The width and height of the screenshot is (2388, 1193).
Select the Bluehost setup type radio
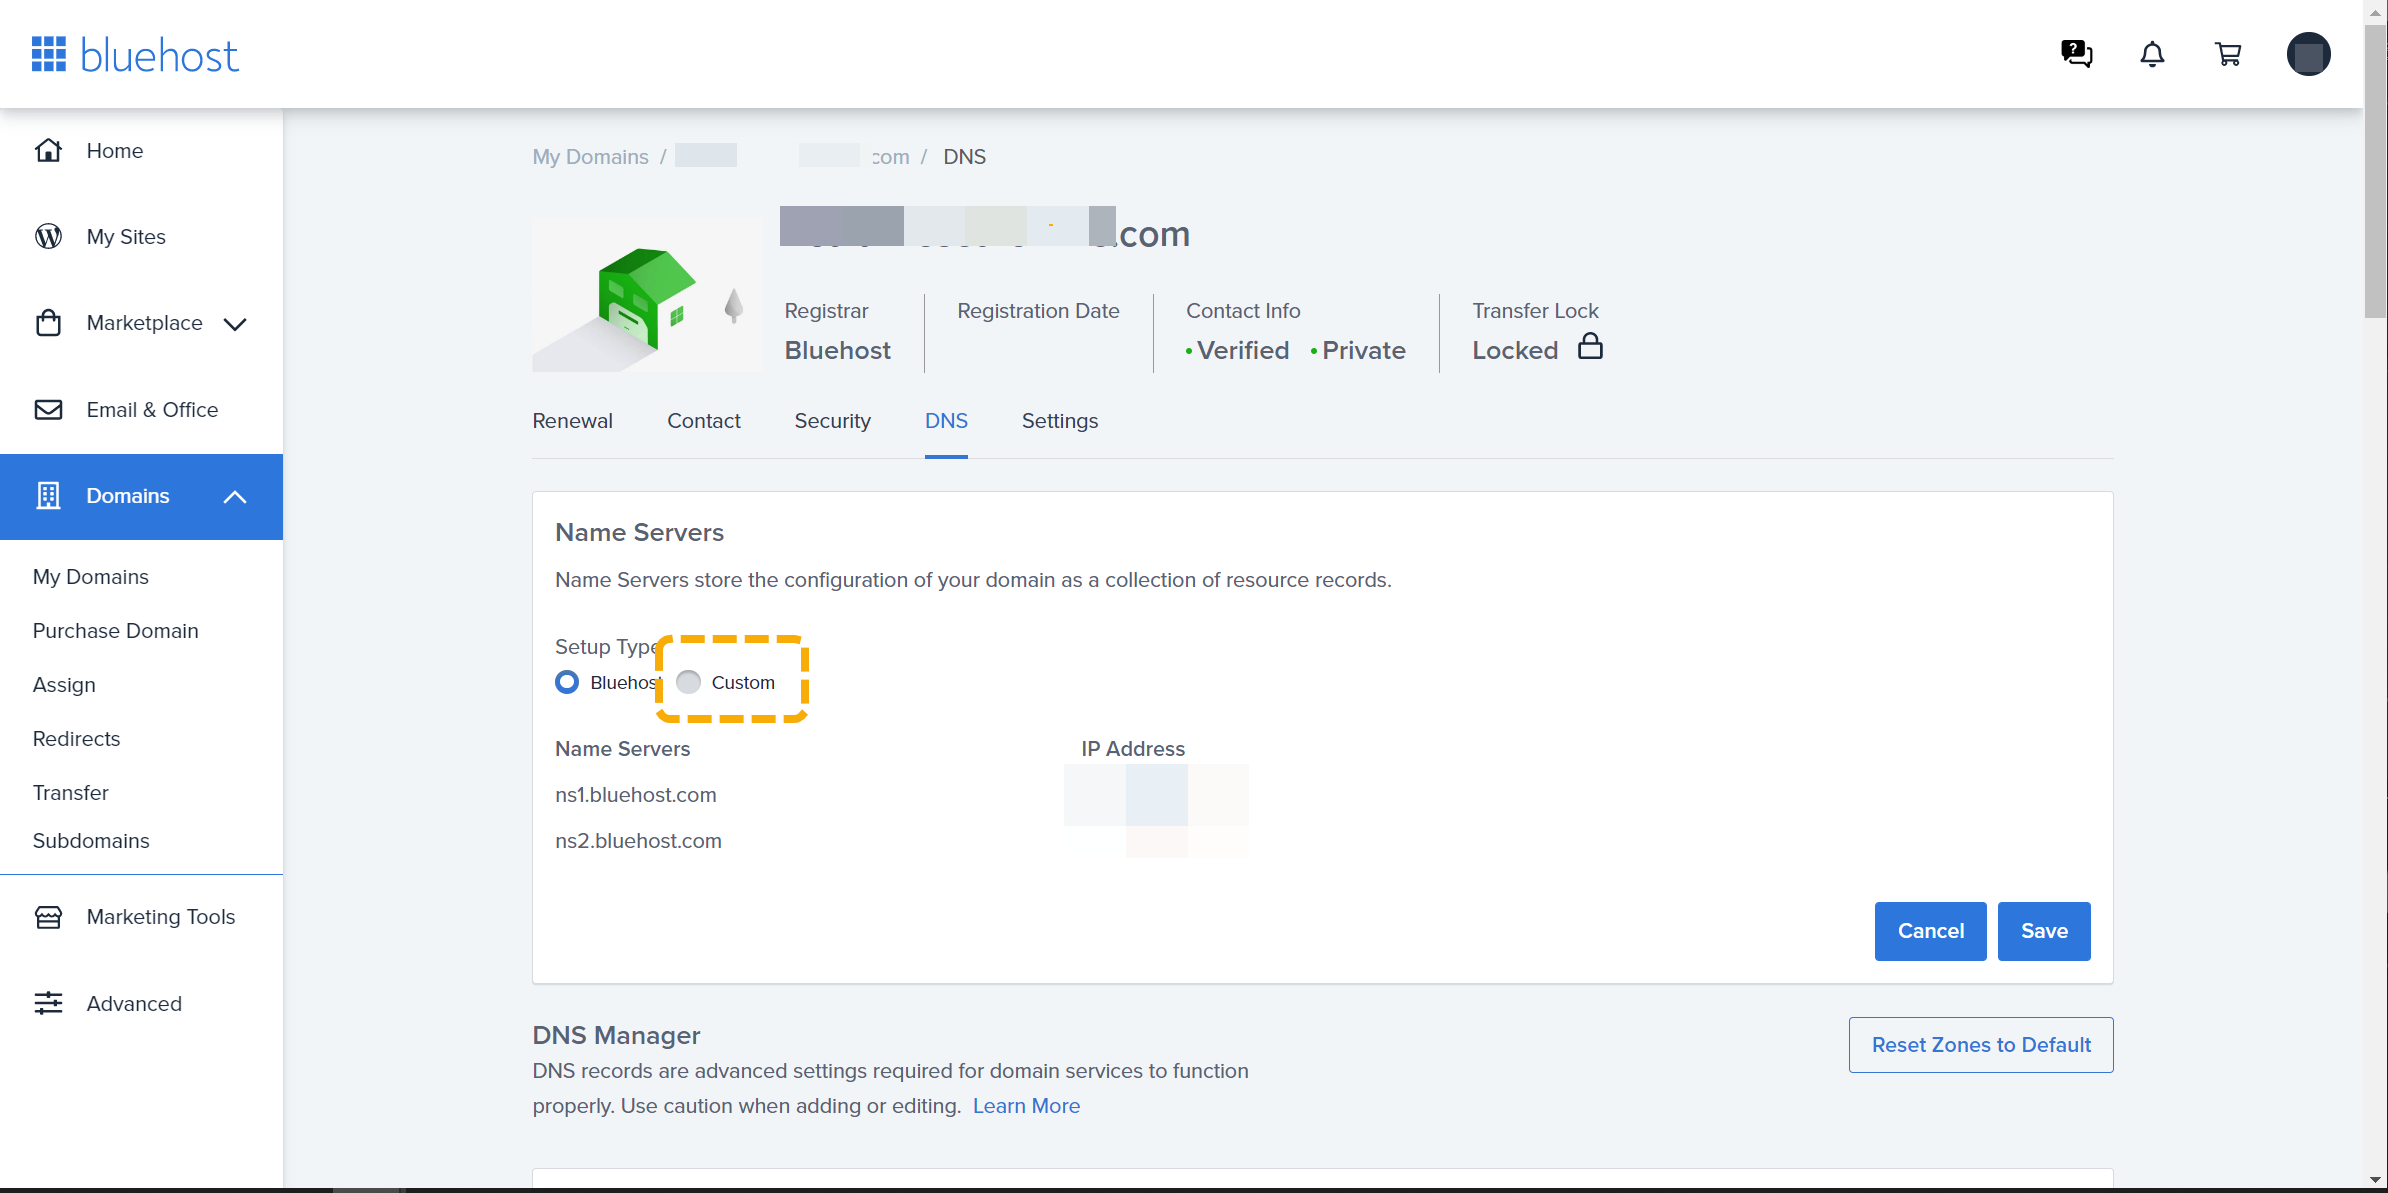(567, 682)
